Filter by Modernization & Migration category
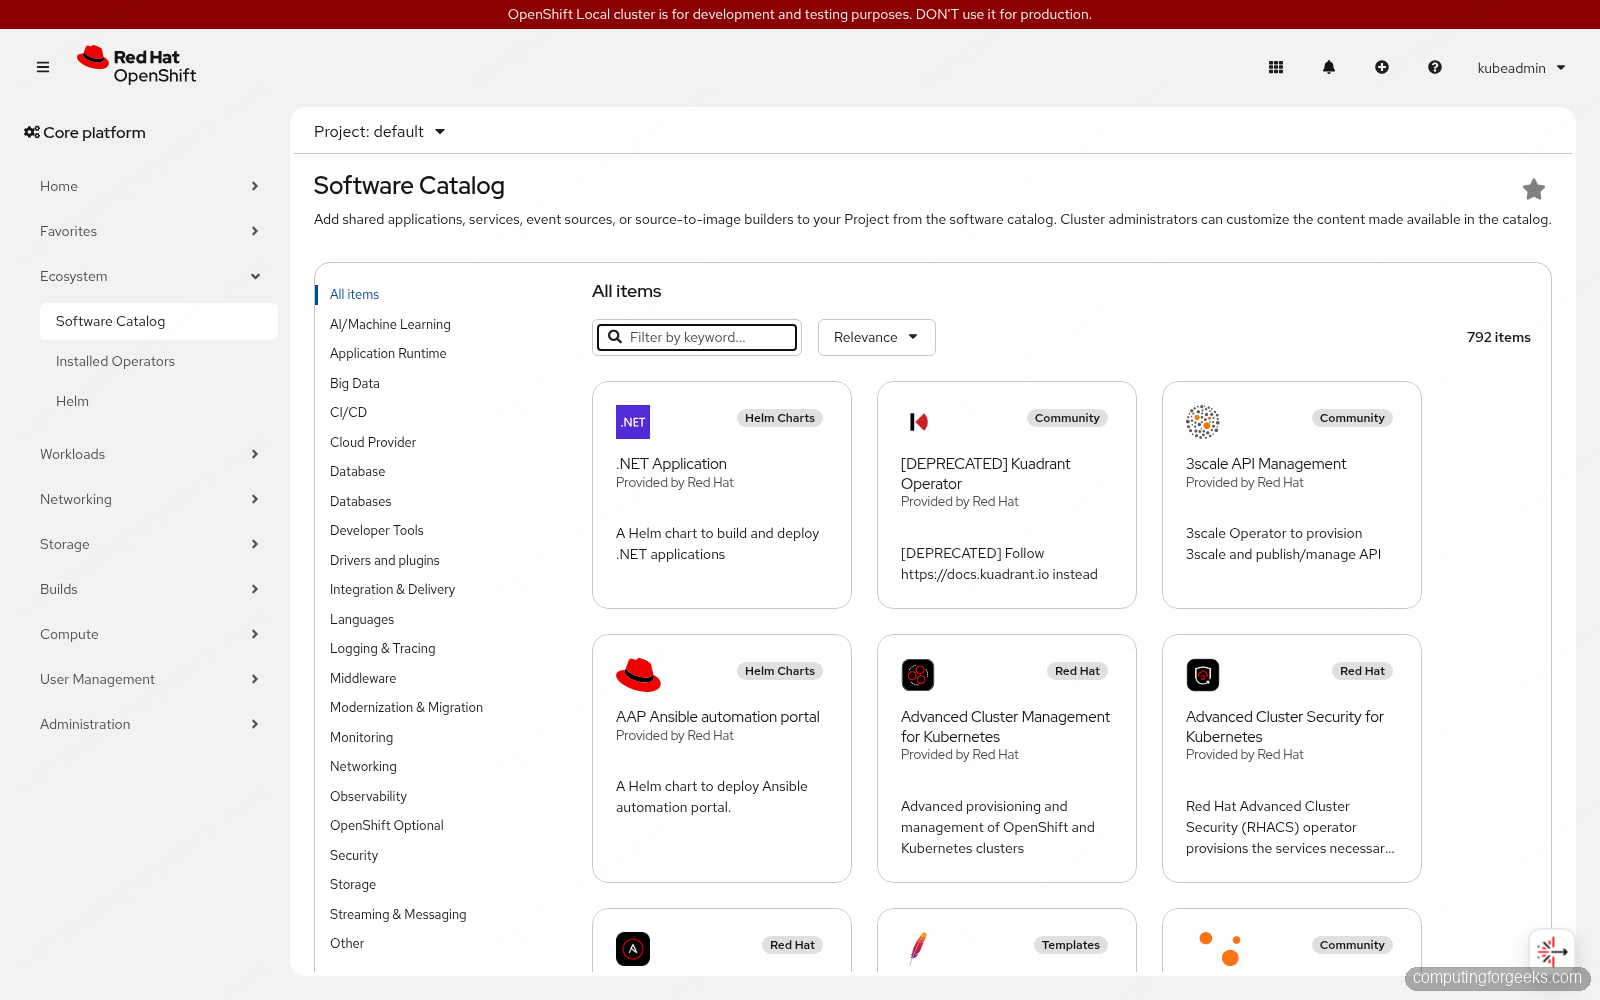 tap(406, 707)
